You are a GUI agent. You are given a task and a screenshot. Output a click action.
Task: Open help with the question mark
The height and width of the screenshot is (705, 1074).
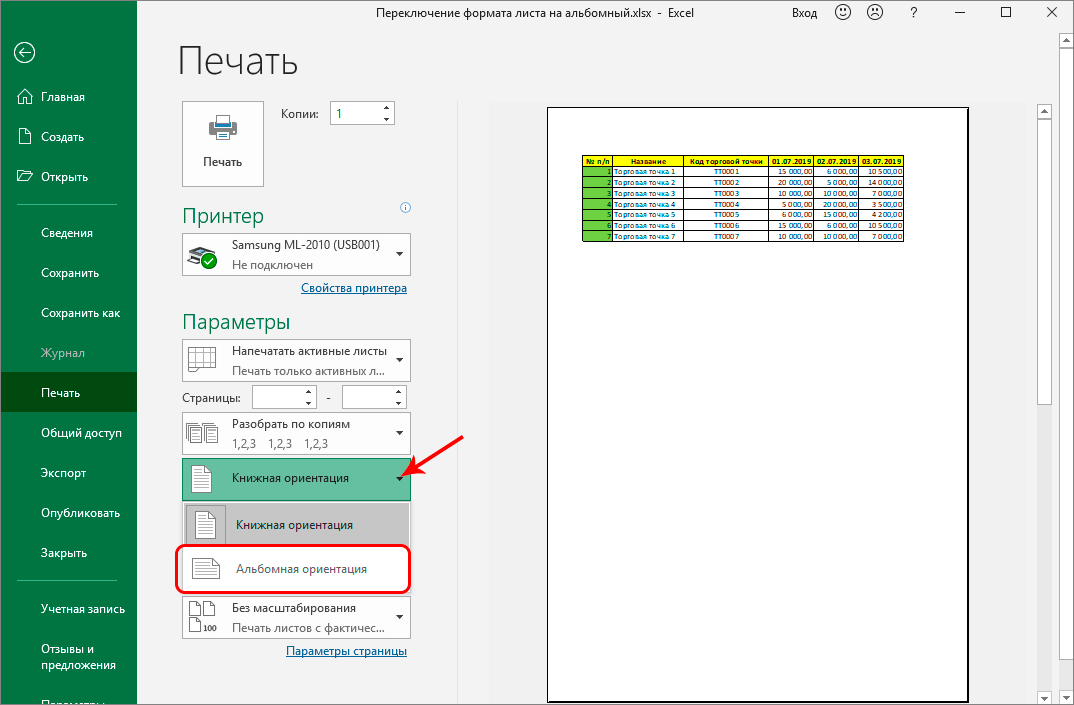[x=913, y=12]
